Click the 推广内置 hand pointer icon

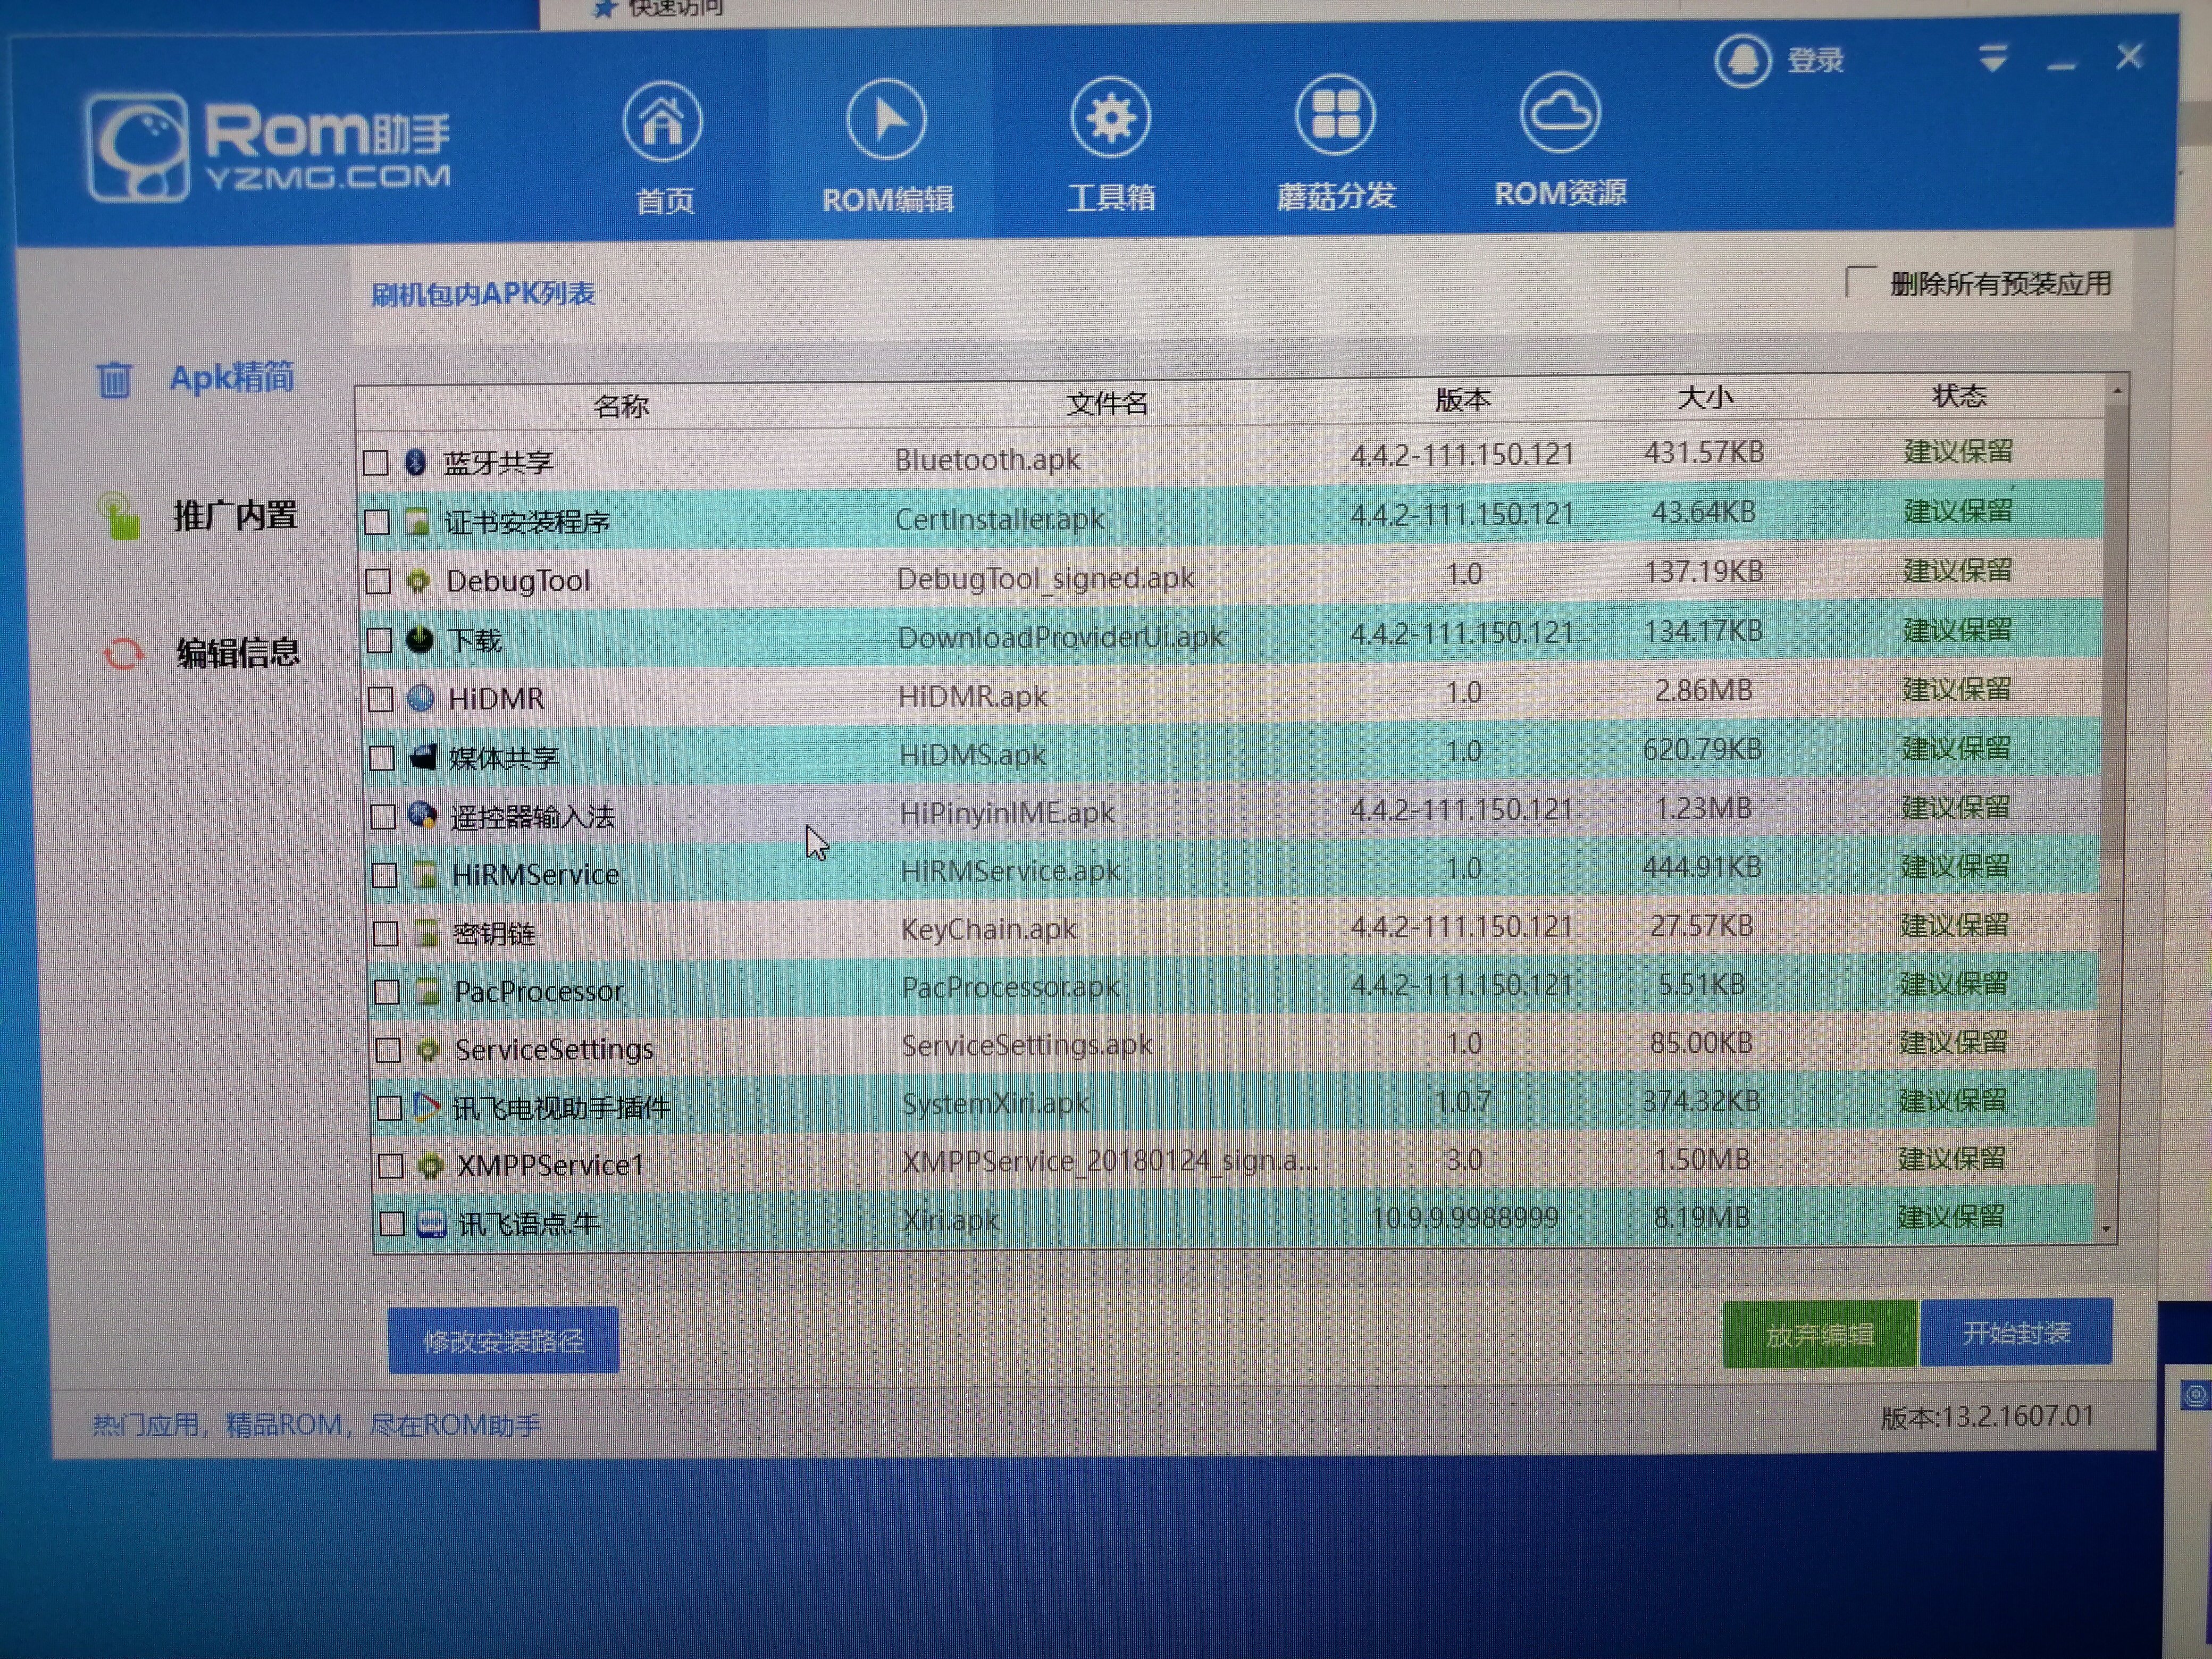click(x=119, y=517)
